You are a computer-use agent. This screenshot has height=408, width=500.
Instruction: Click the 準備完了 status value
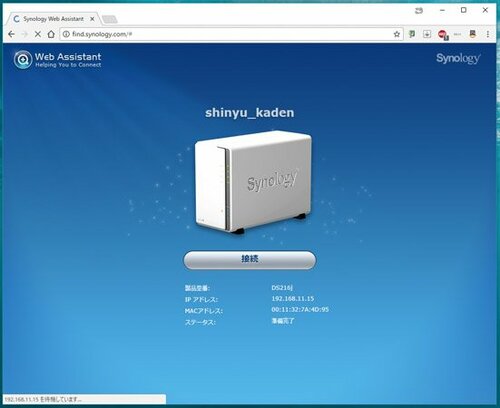[x=283, y=321]
